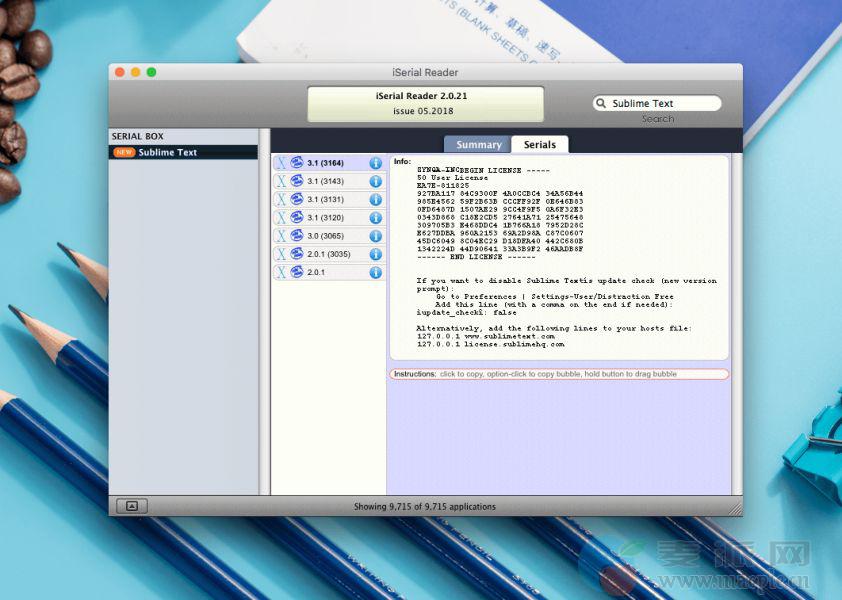Image resolution: width=842 pixels, height=600 pixels.
Task: Show info for the 3.1 (3120) entry
Action: (x=376, y=217)
